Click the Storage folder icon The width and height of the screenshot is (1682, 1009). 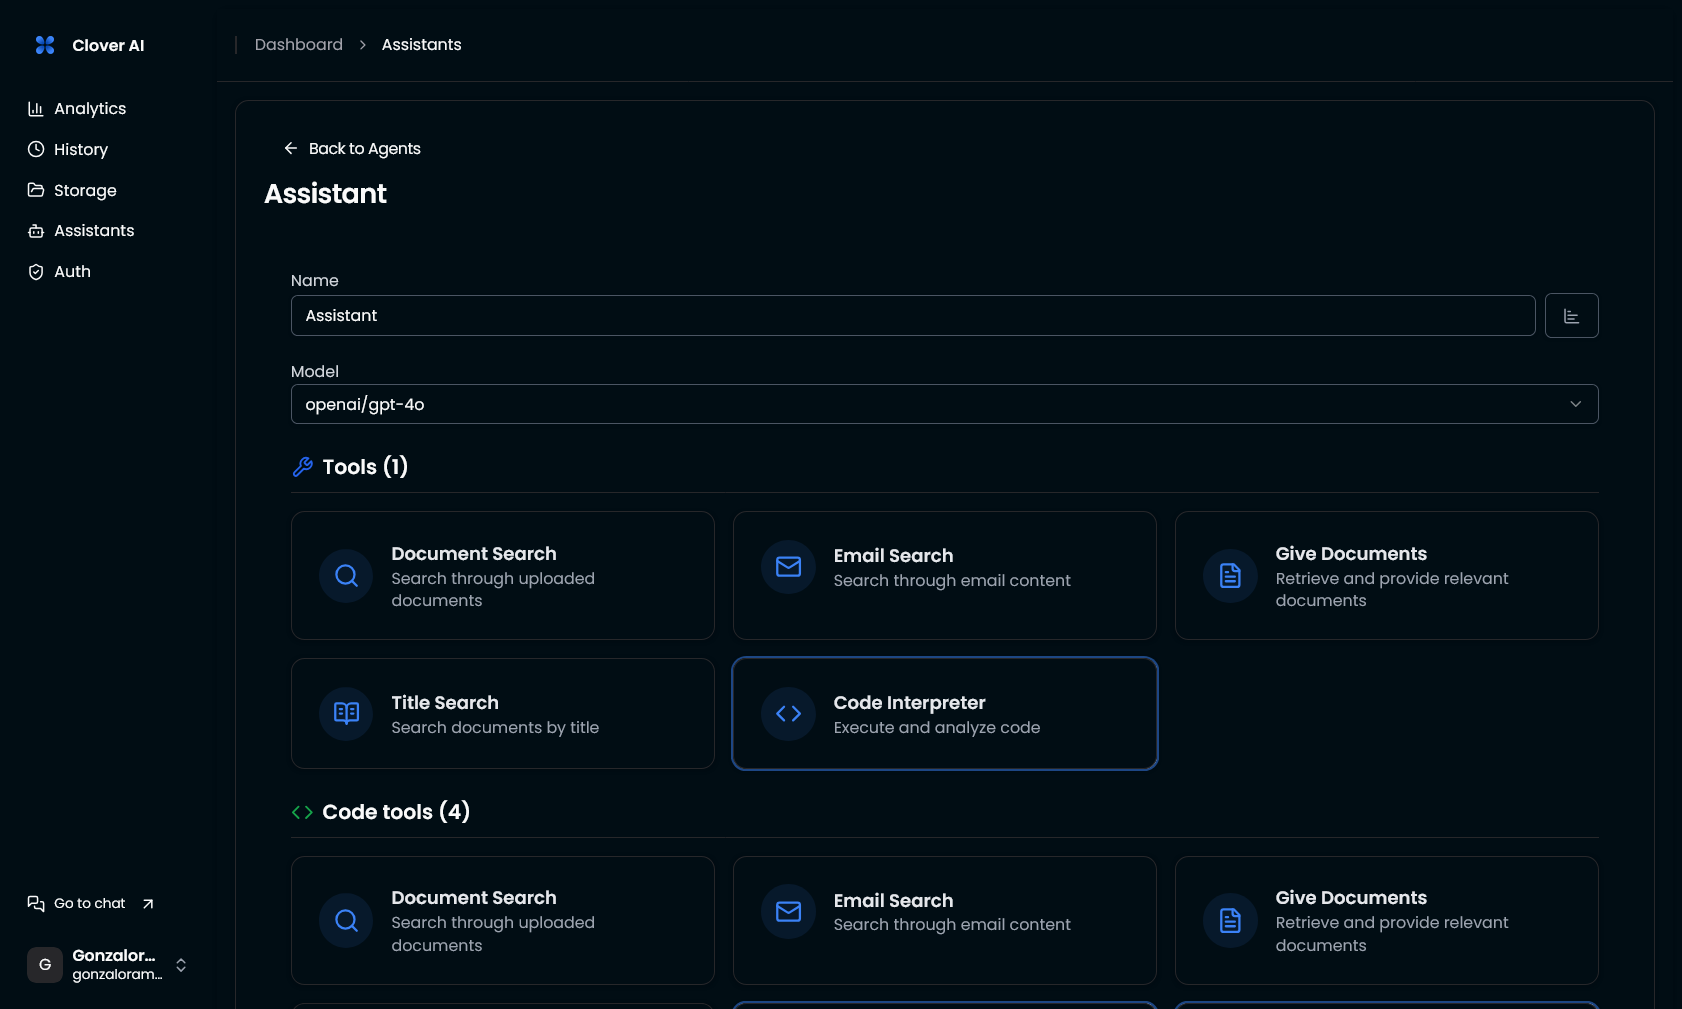[36, 190]
